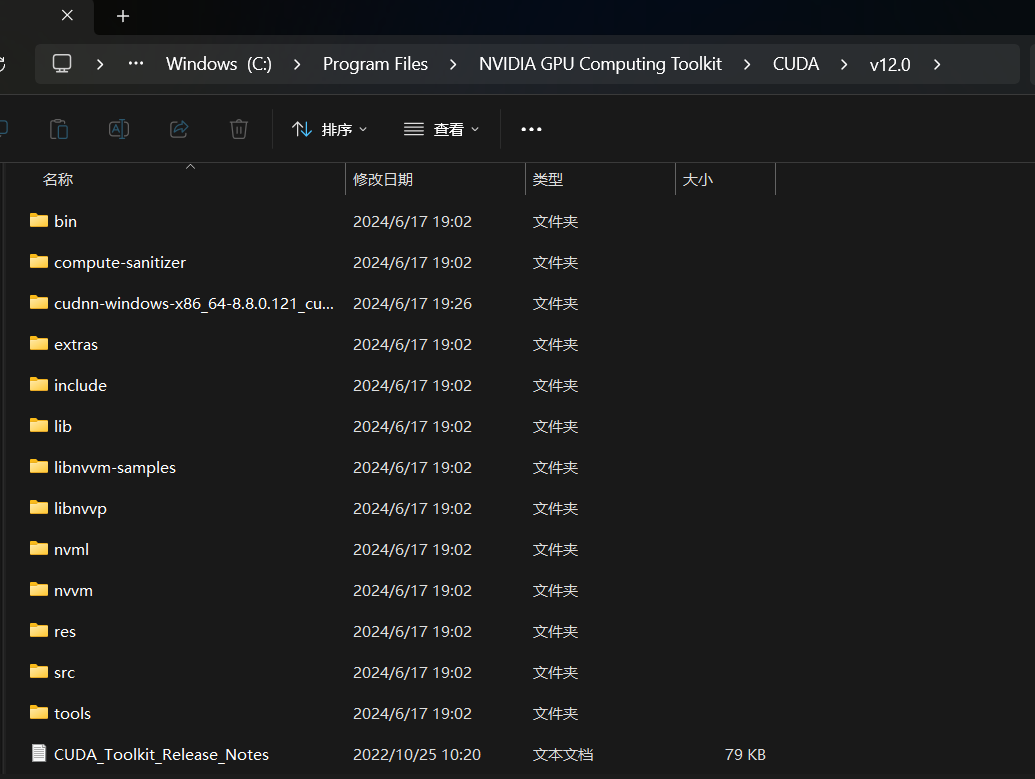Select the tools folder icon
This screenshot has width=1035, height=779.
pyautogui.click(x=39, y=712)
